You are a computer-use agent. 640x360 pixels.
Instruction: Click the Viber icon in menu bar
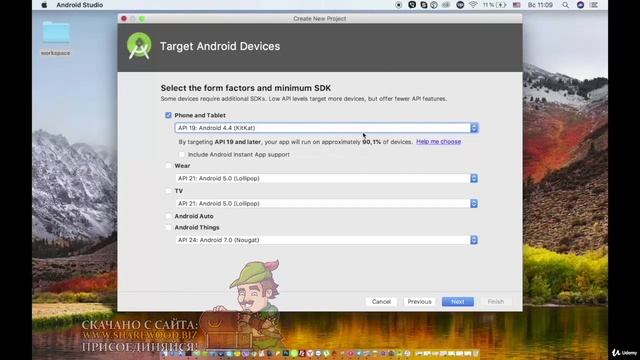(x=412, y=5)
